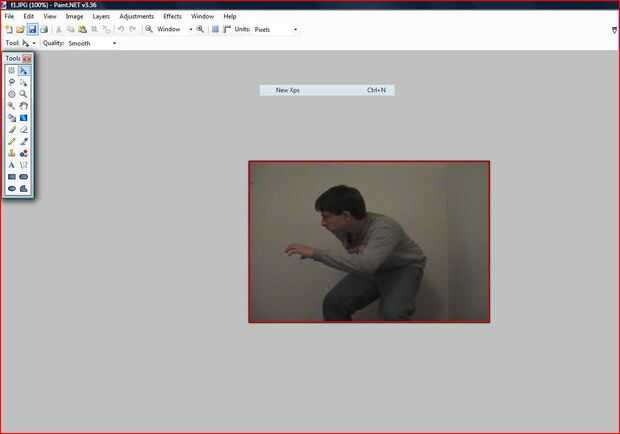Toggle the rulers icon
Image resolution: width=620 pixels, height=434 pixels.
point(227,29)
